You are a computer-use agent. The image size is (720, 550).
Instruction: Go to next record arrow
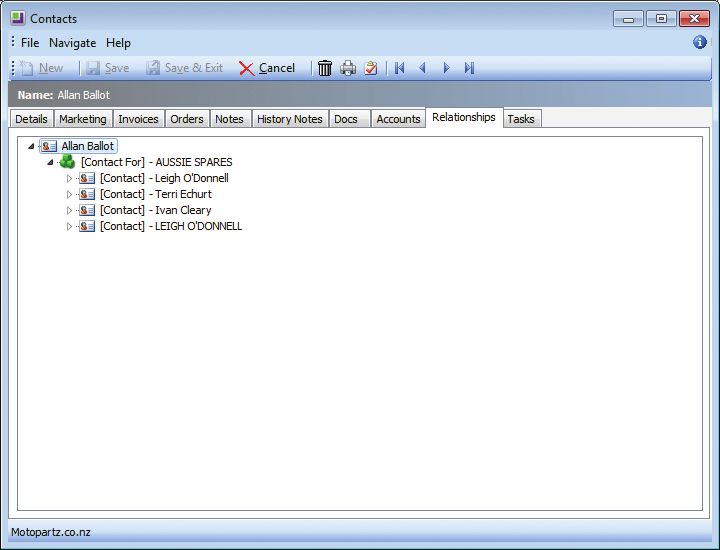point(446,68)
